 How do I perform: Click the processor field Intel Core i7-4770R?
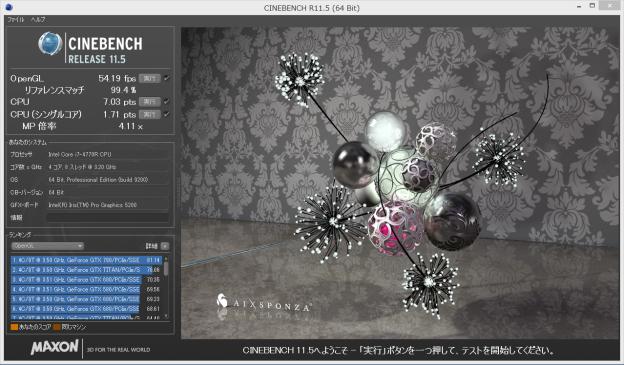(107, 154)
